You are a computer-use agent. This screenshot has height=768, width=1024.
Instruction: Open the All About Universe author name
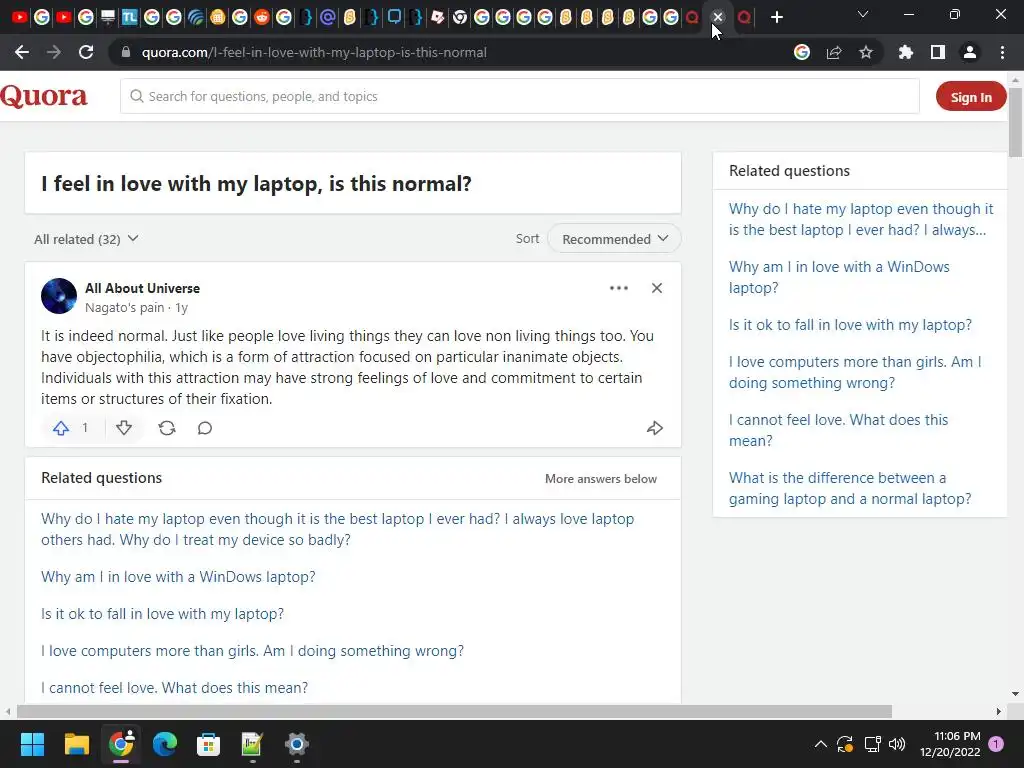click(x=142, y=288)
